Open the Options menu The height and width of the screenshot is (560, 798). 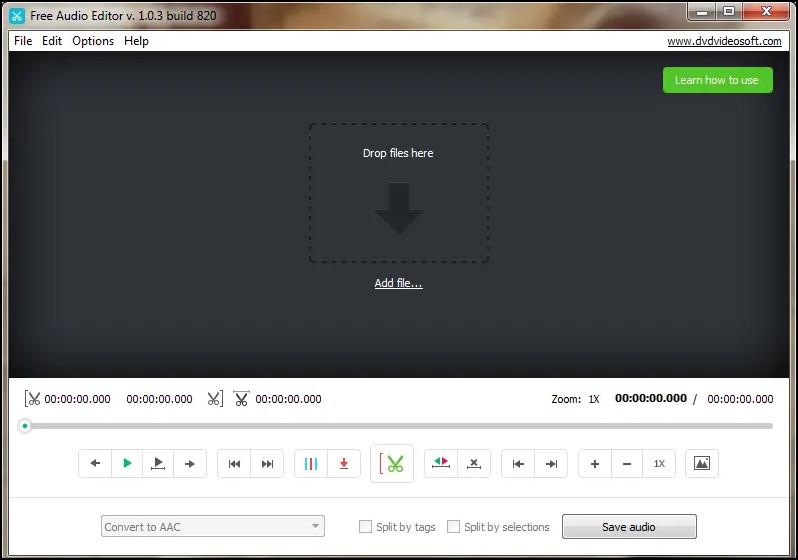pos(93,41)
